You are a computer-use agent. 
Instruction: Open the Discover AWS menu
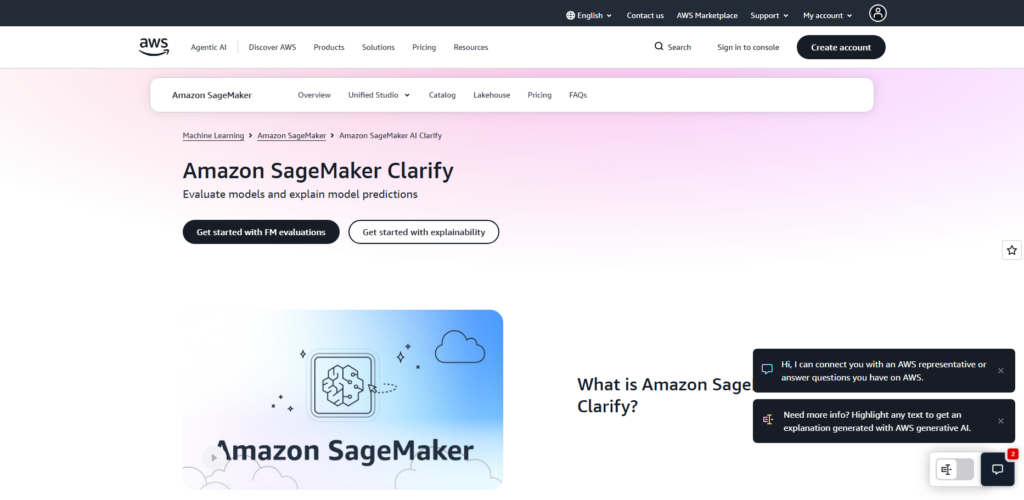(272, 47)
